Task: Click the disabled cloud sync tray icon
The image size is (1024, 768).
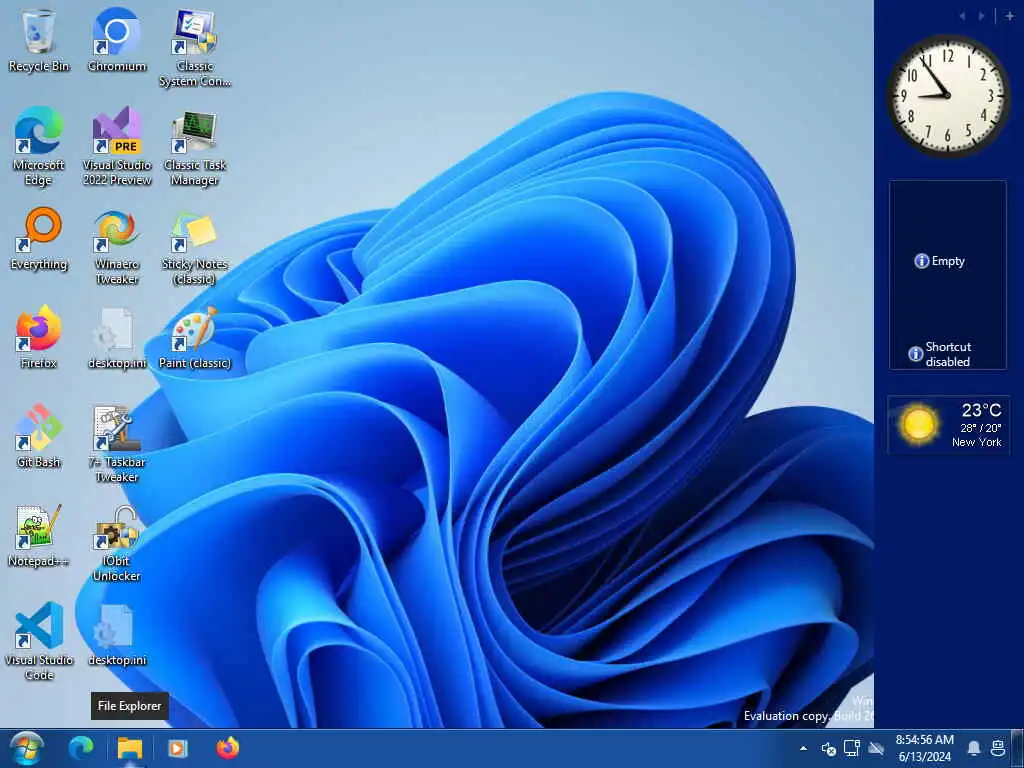Action: coord(876,748)
